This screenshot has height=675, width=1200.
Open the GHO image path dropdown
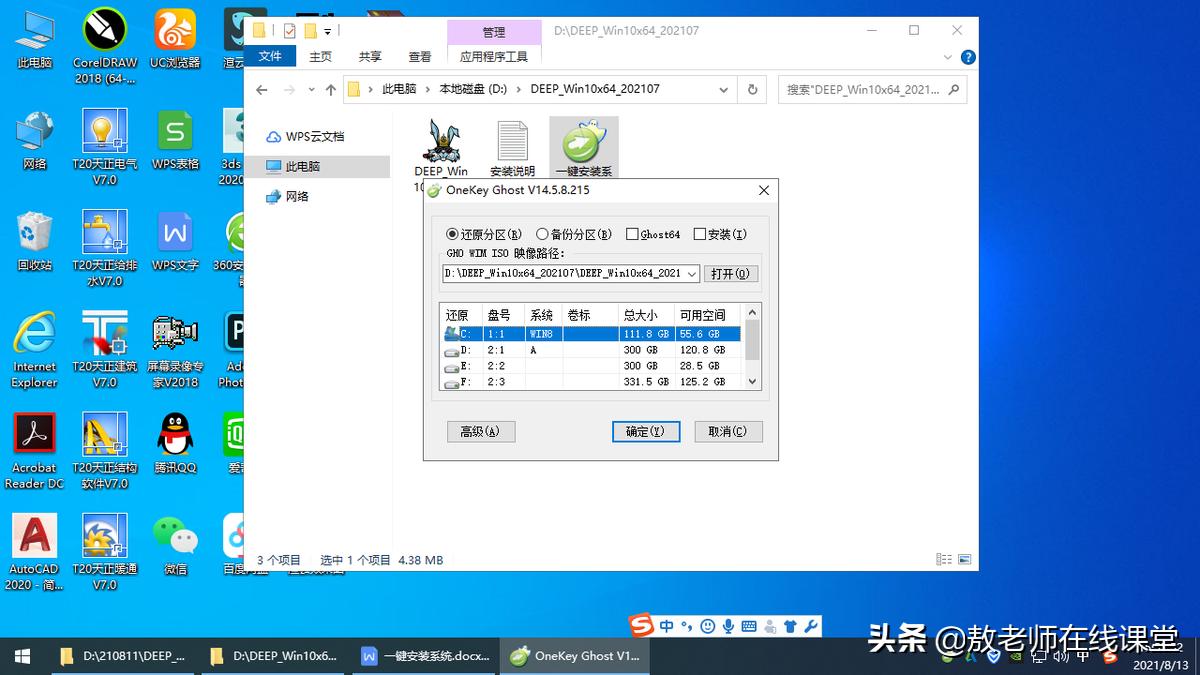(693, 273)
